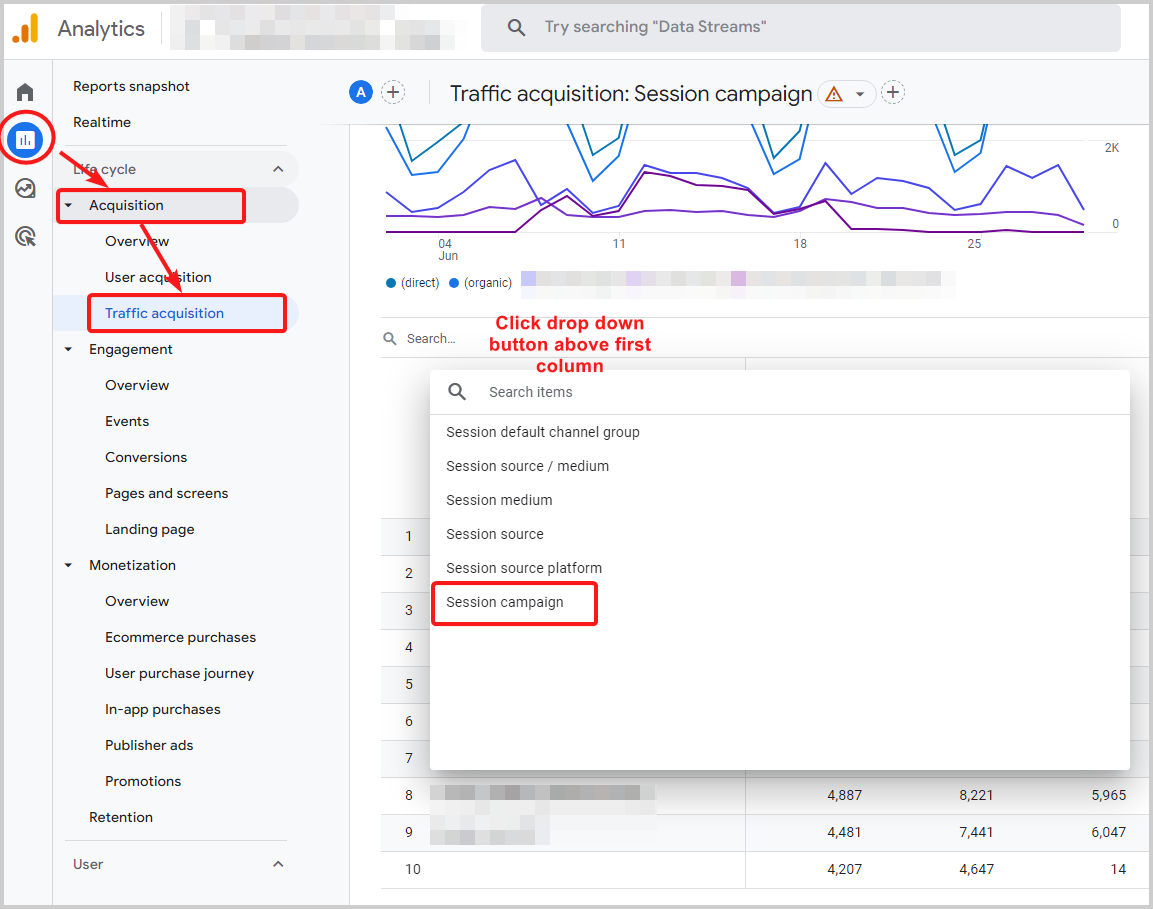Viewport: 1153px width, 909px height.
Task: Click value 6,047 in row 9
Action: (1108, 833)
